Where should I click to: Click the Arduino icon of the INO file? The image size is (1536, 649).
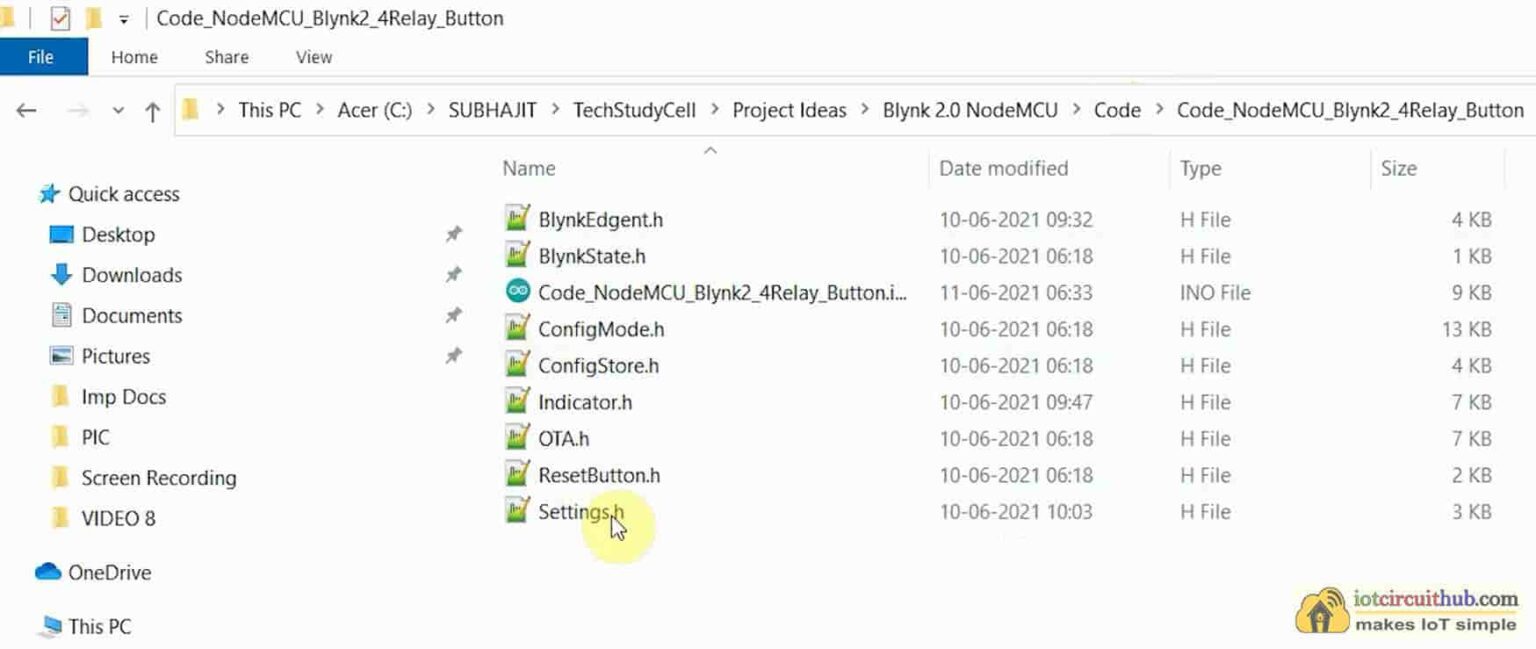(x=517, y=293)
